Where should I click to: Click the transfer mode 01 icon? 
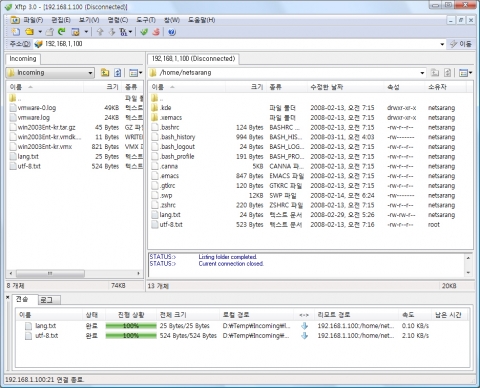[x=124, y=32]
